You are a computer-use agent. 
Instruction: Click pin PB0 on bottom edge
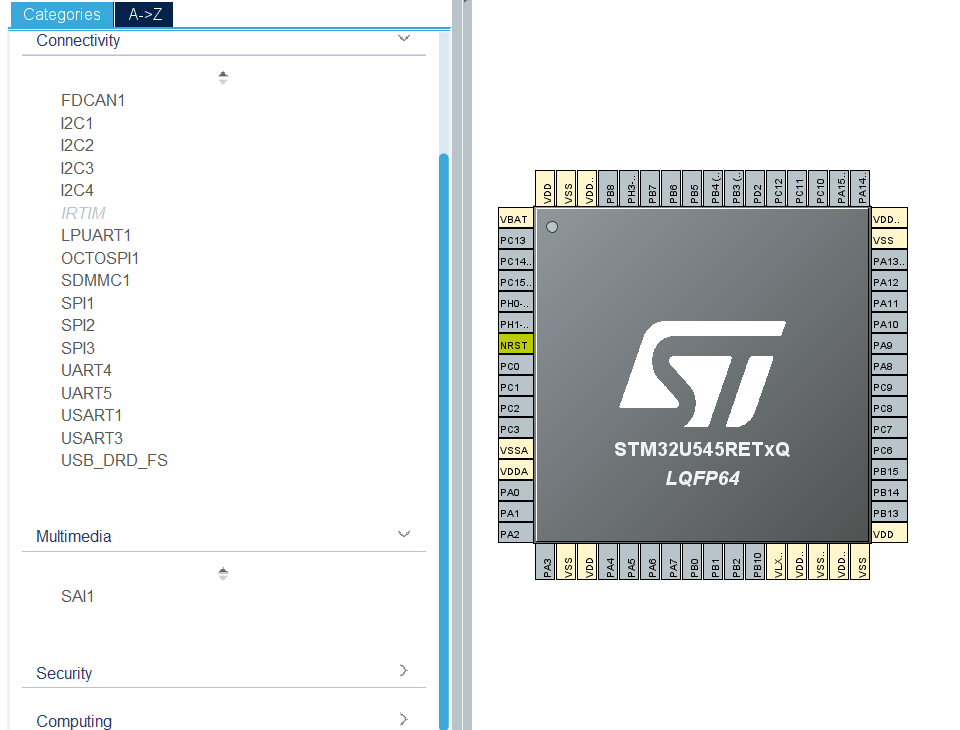692,562
